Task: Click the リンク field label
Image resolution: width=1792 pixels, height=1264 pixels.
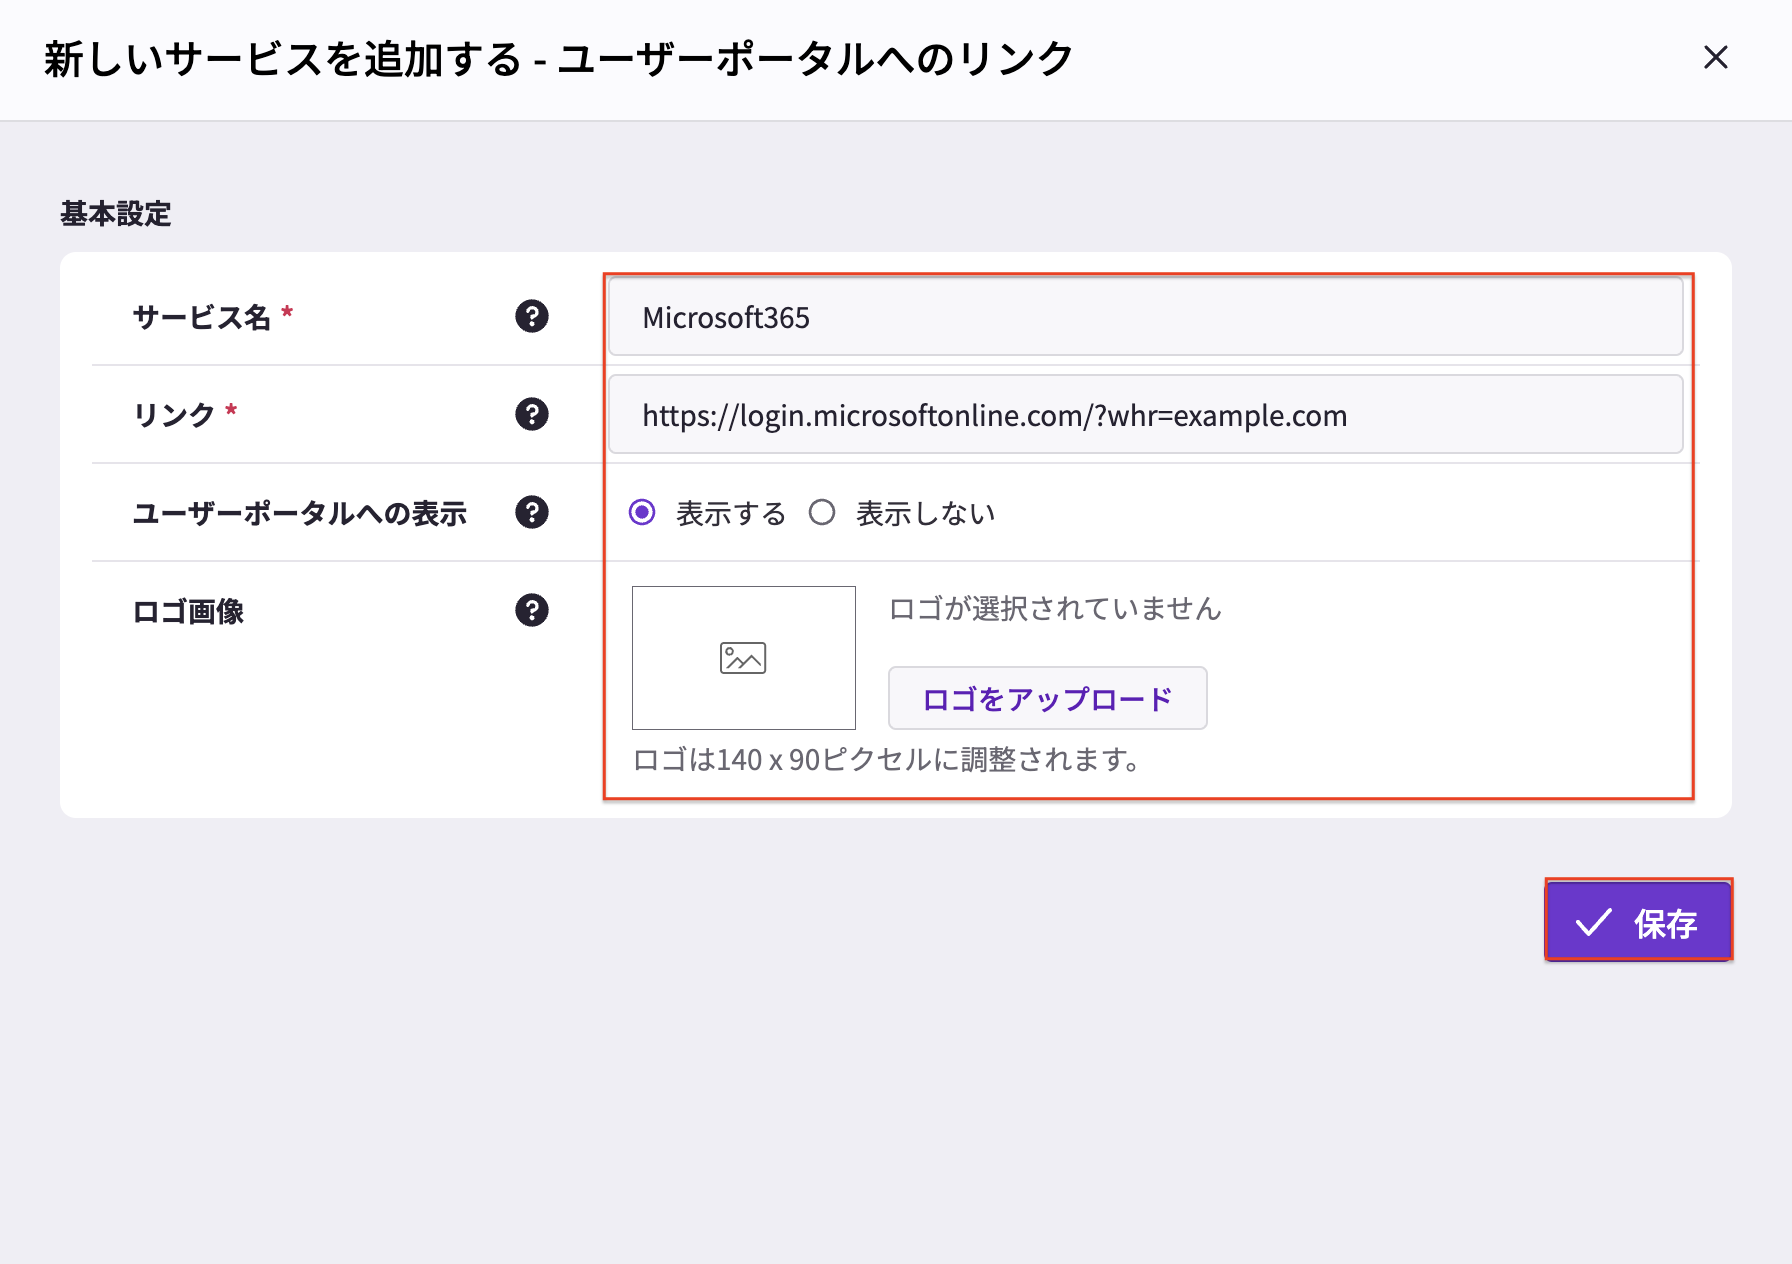Action: click(174, 415)
